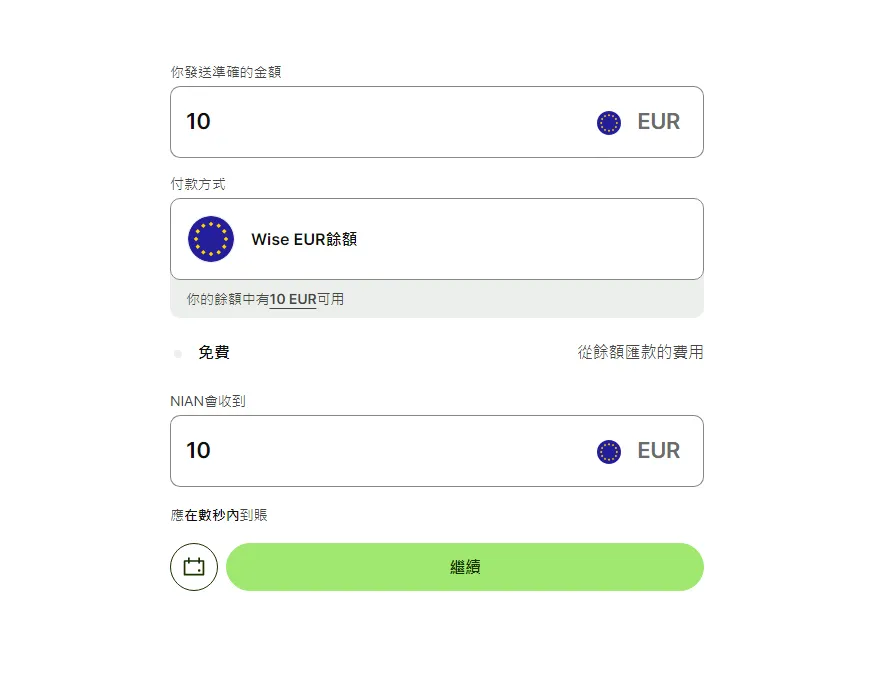Click the NIAN會收到 label
The width and height of the screenshot is (882, 687).
pyautogui.click(x=208, y=401)
